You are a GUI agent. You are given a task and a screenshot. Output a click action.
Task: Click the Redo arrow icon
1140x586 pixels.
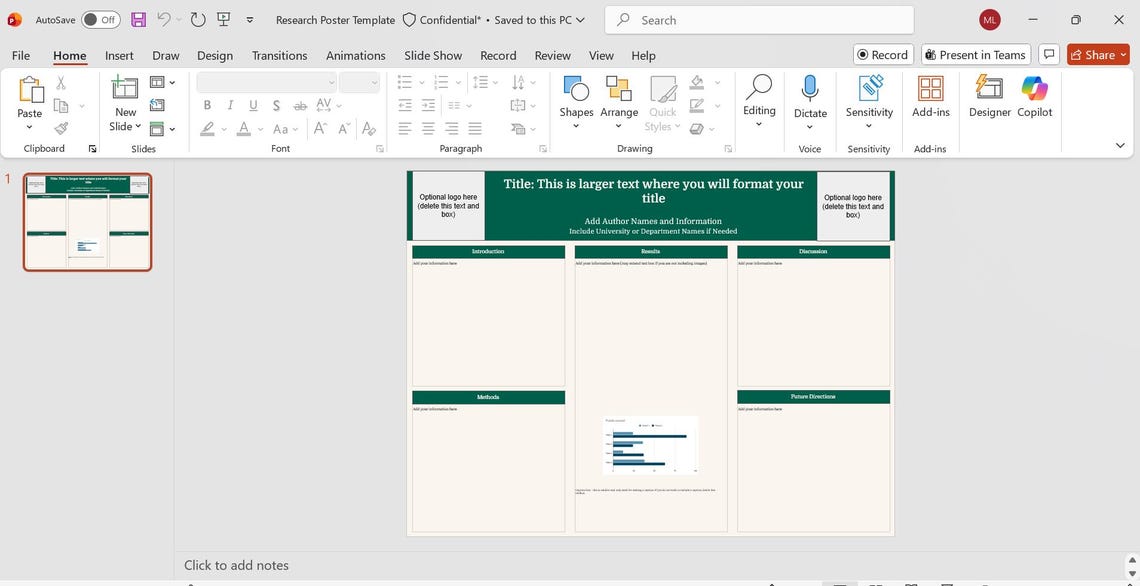point(198,20)
